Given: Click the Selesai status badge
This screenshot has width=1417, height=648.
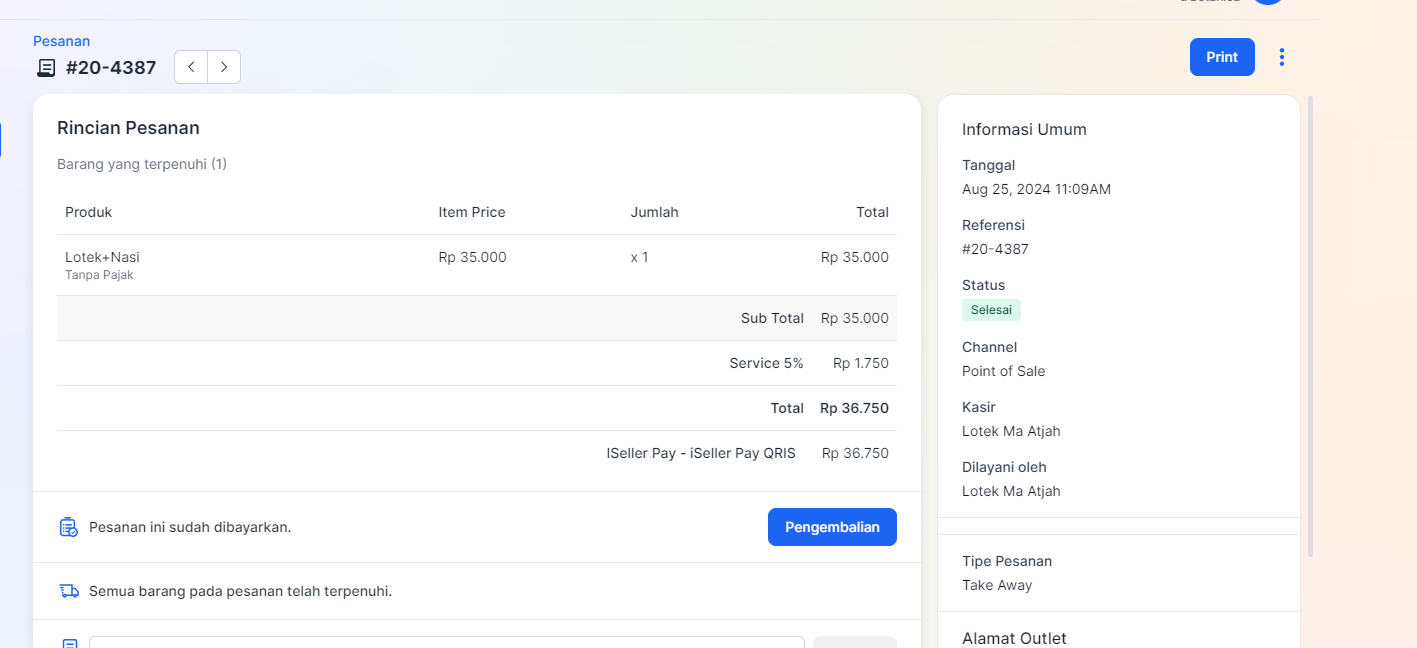Looking at the screenshot, I should pos(991,310).
